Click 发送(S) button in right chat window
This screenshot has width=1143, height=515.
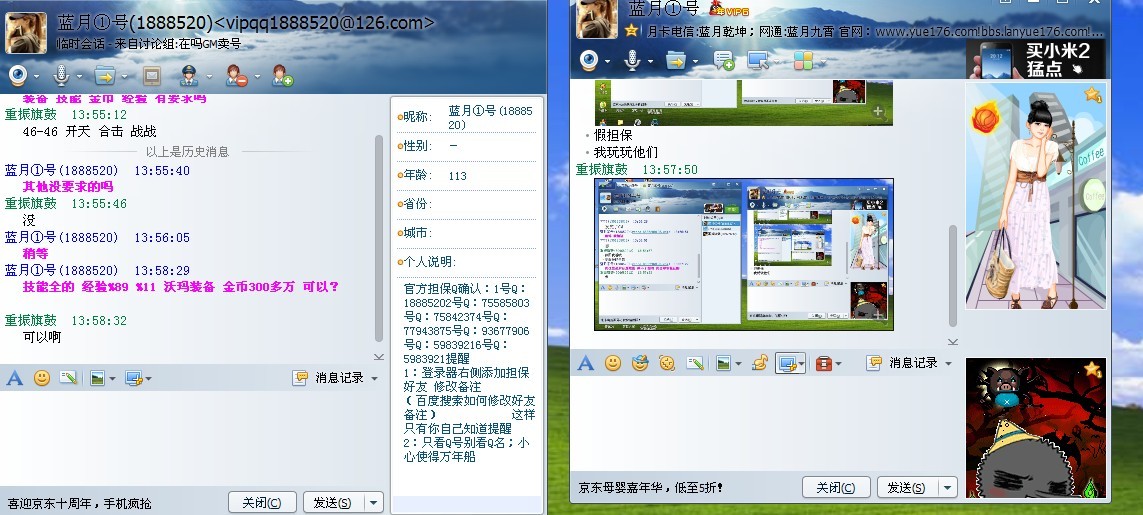[907, 487]
